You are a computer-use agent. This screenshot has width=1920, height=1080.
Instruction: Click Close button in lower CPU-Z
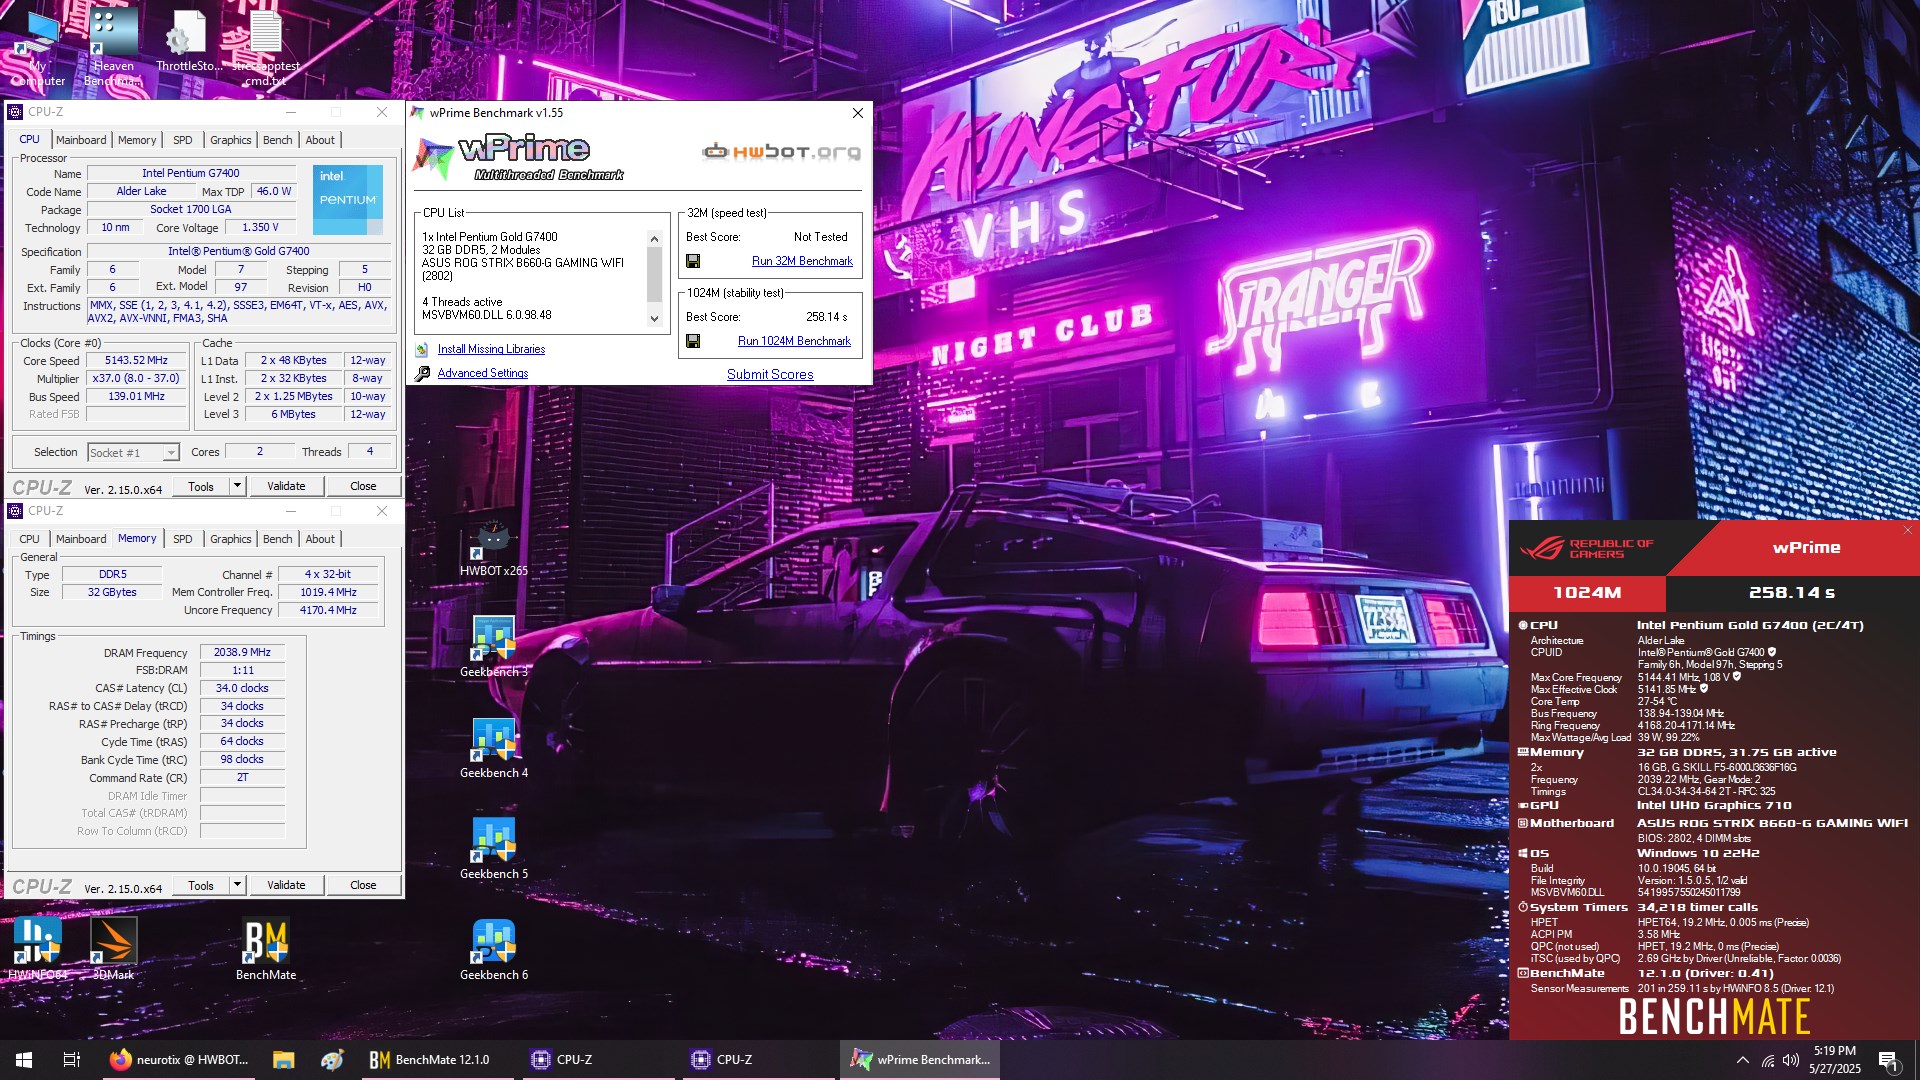(363, 885)
